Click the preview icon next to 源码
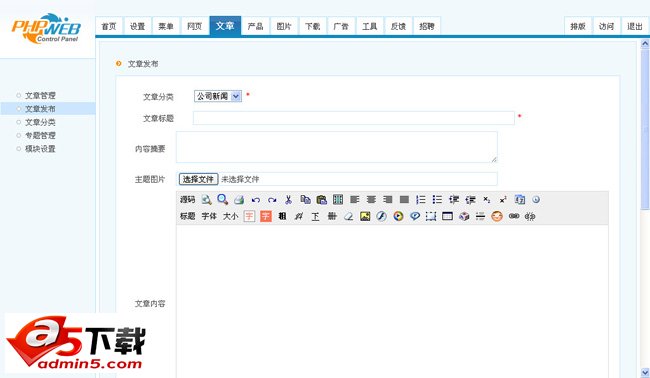Screen dimensions: 650x378 206,200
